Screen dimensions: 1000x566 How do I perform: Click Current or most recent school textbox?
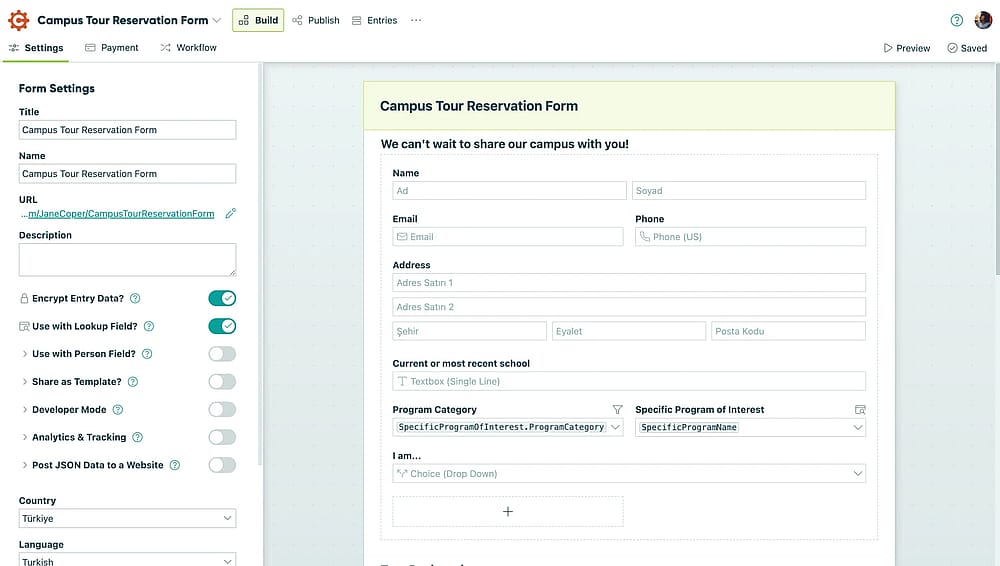(629, 382)
